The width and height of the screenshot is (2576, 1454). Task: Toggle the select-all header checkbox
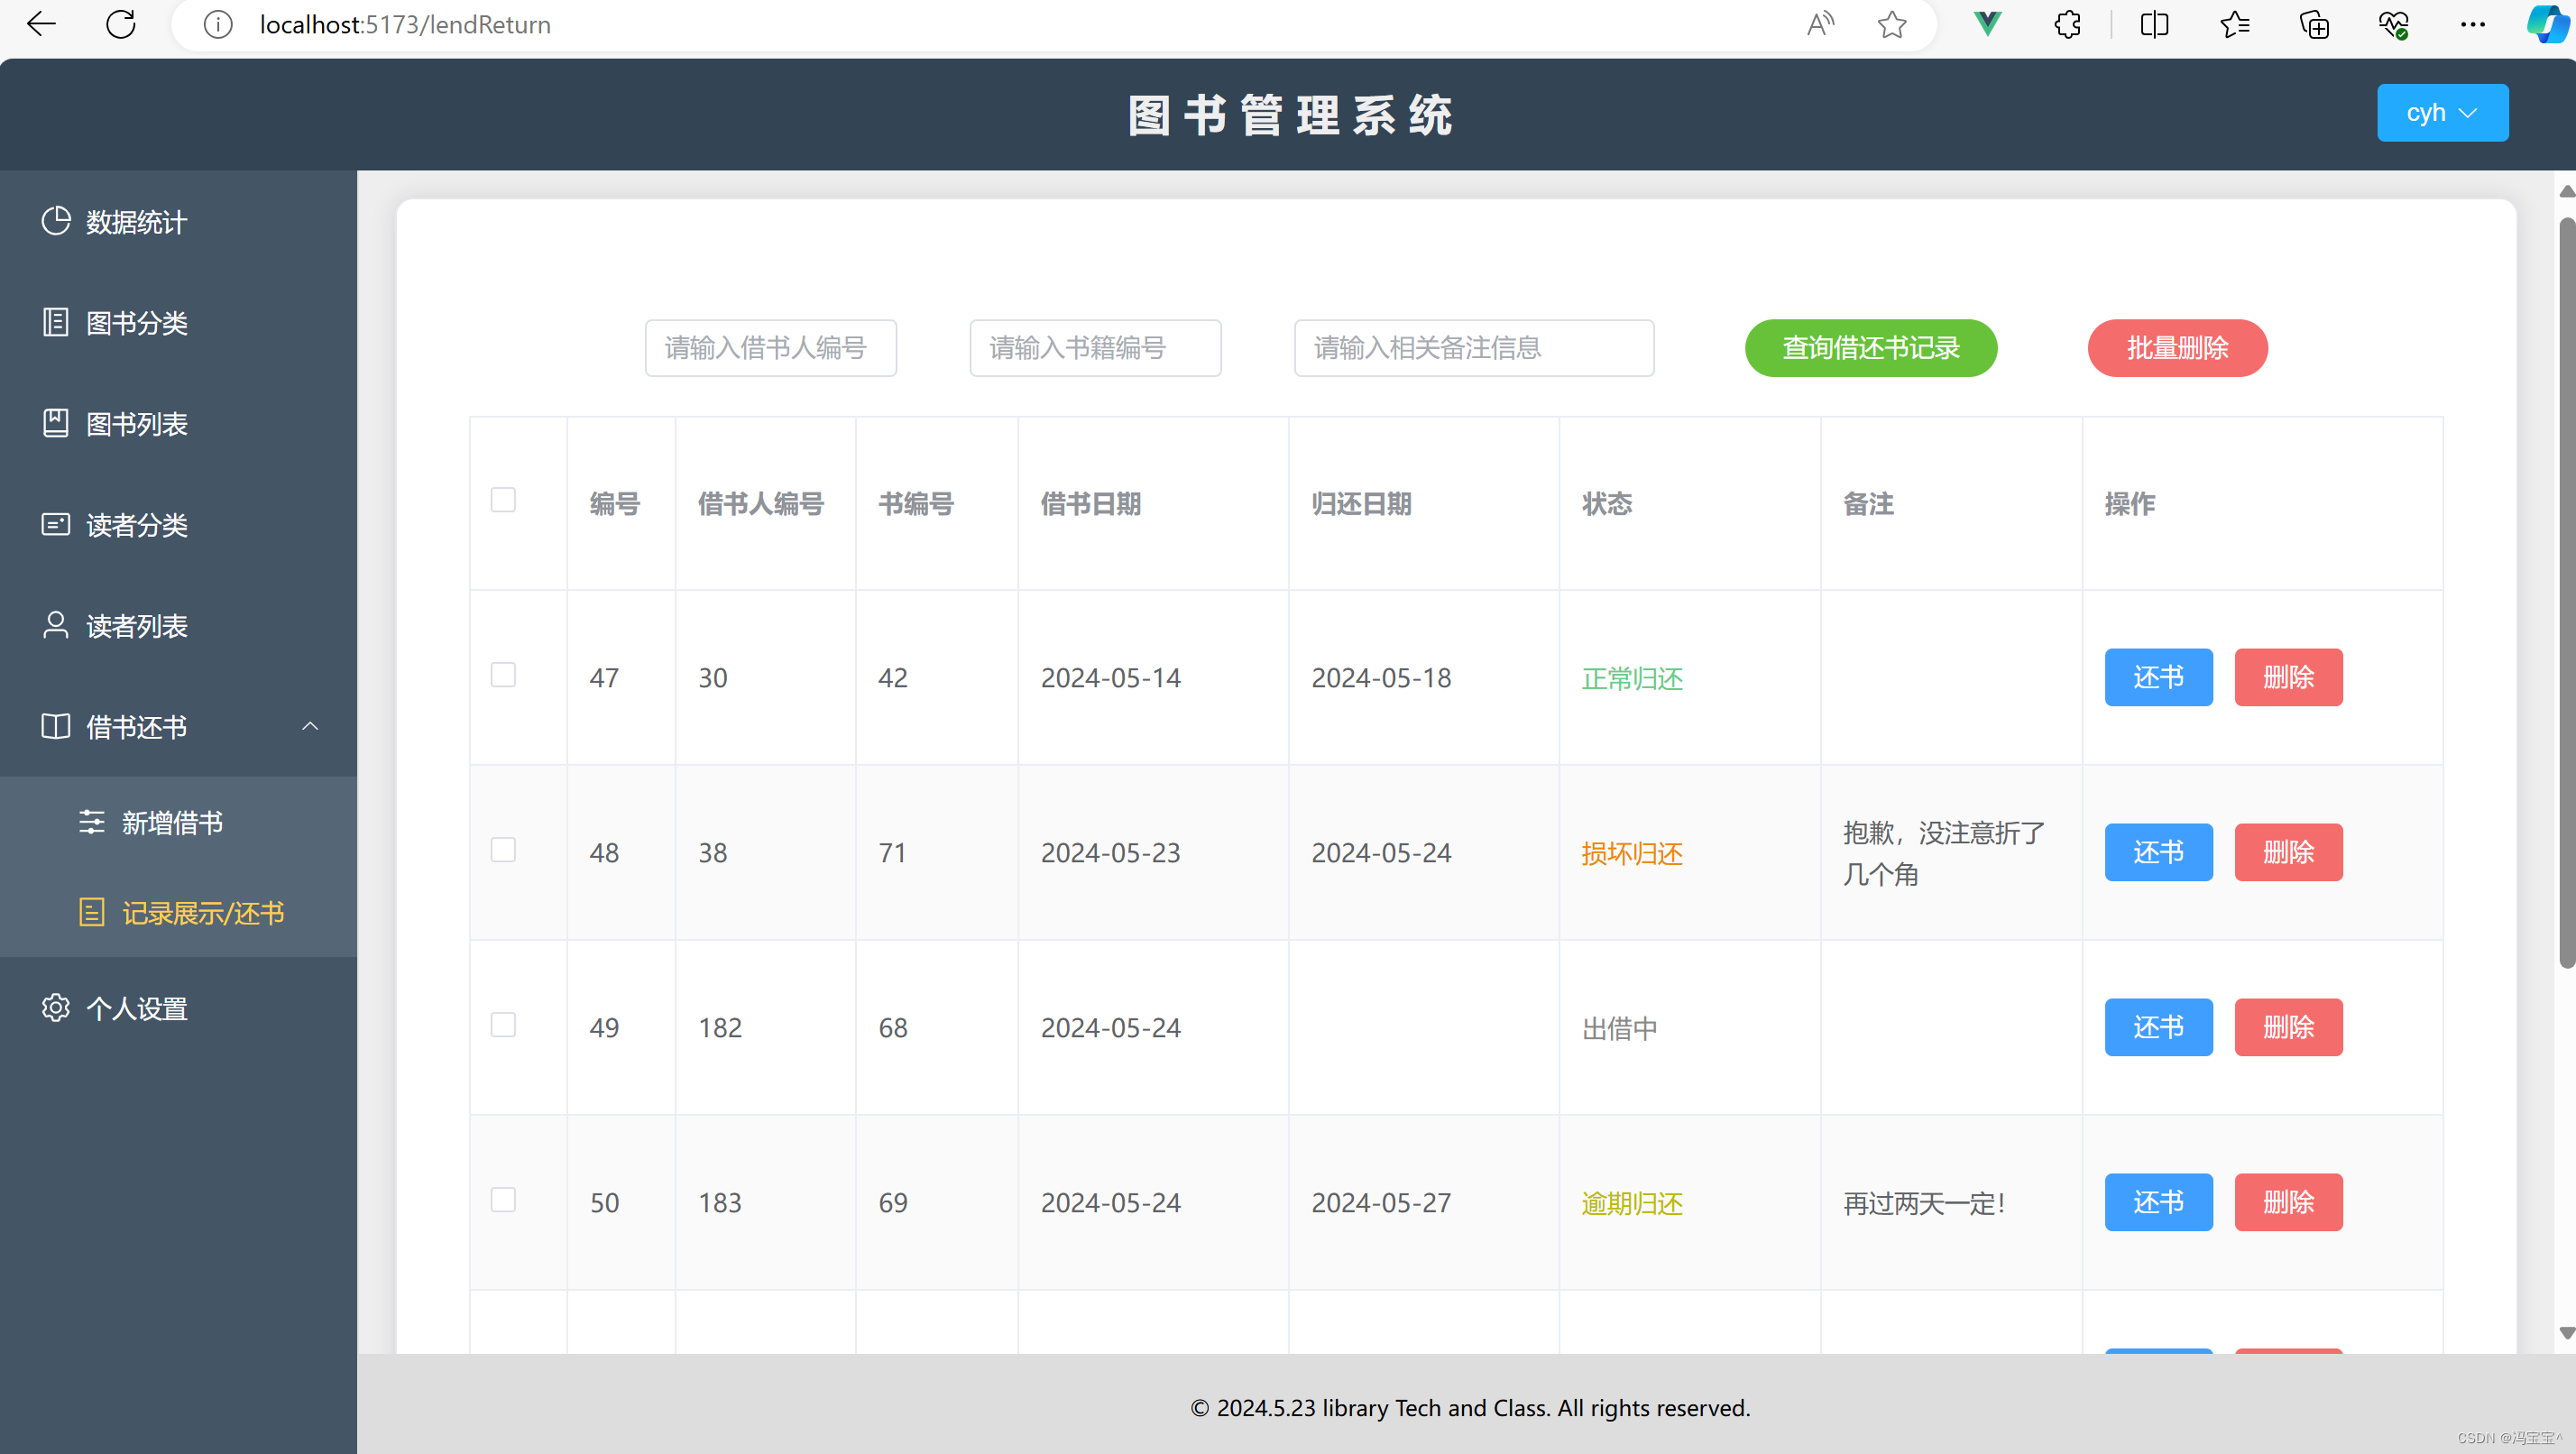503,500
